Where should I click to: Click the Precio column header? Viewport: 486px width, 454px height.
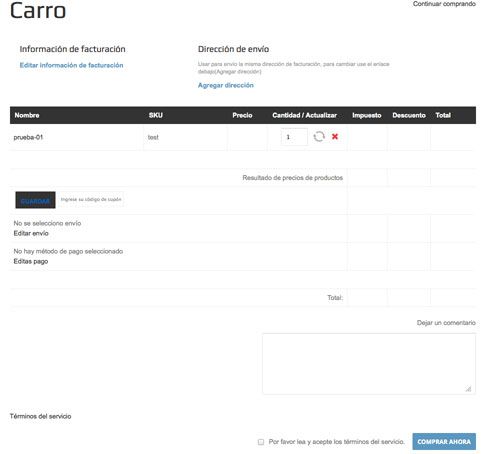point(242,115)
